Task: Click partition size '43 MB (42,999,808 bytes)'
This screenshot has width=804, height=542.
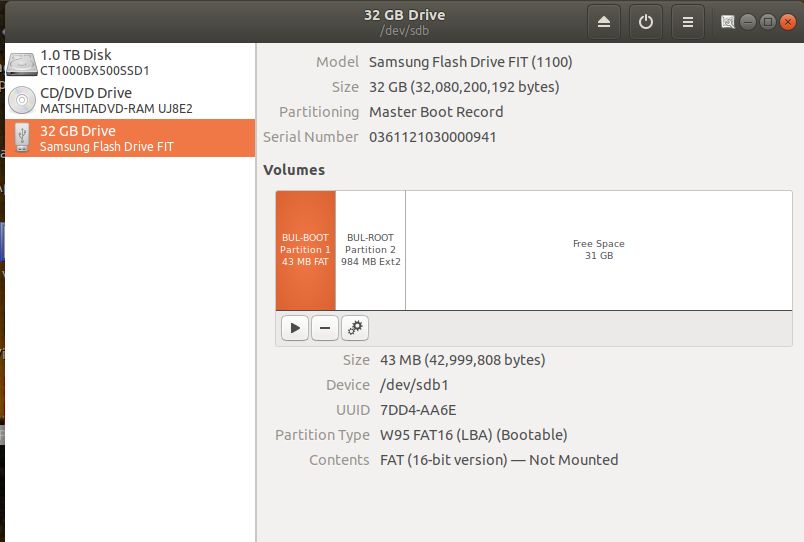Action: coord(463,360)
